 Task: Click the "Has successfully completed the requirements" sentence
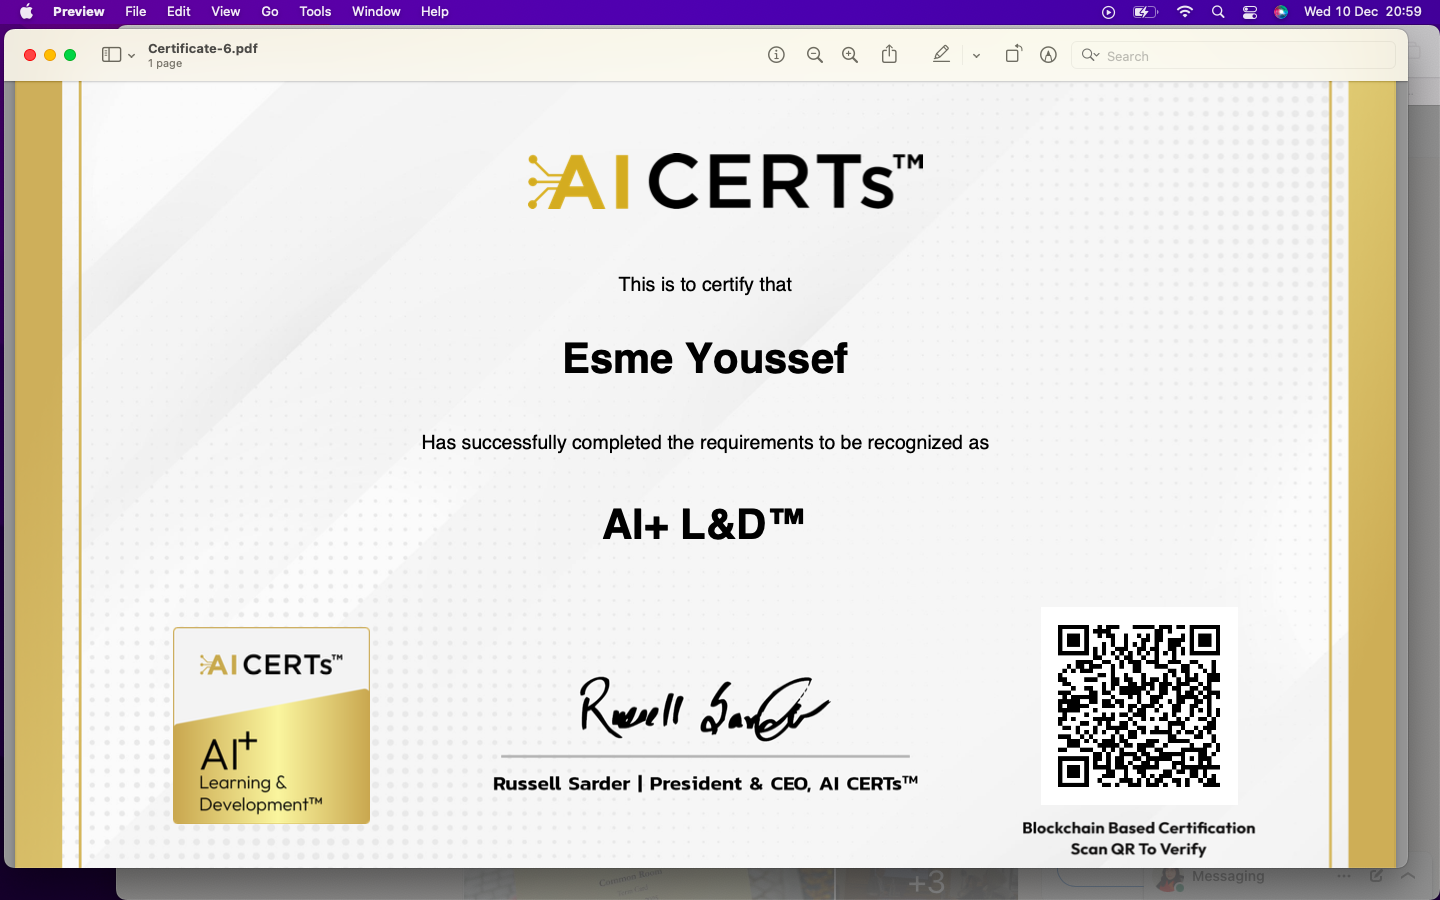point(705,443)
